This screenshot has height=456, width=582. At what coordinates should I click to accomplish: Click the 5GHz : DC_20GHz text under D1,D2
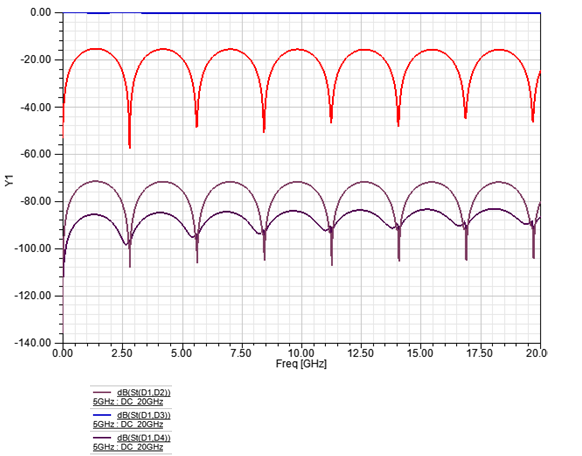[x=128, y=401]
